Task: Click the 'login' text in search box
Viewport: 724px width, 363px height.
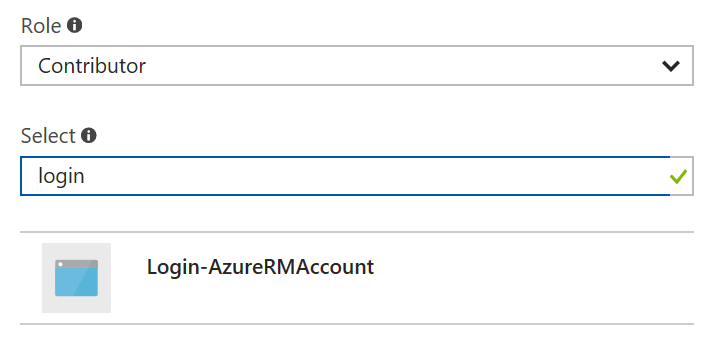Action: pos(61,176)
